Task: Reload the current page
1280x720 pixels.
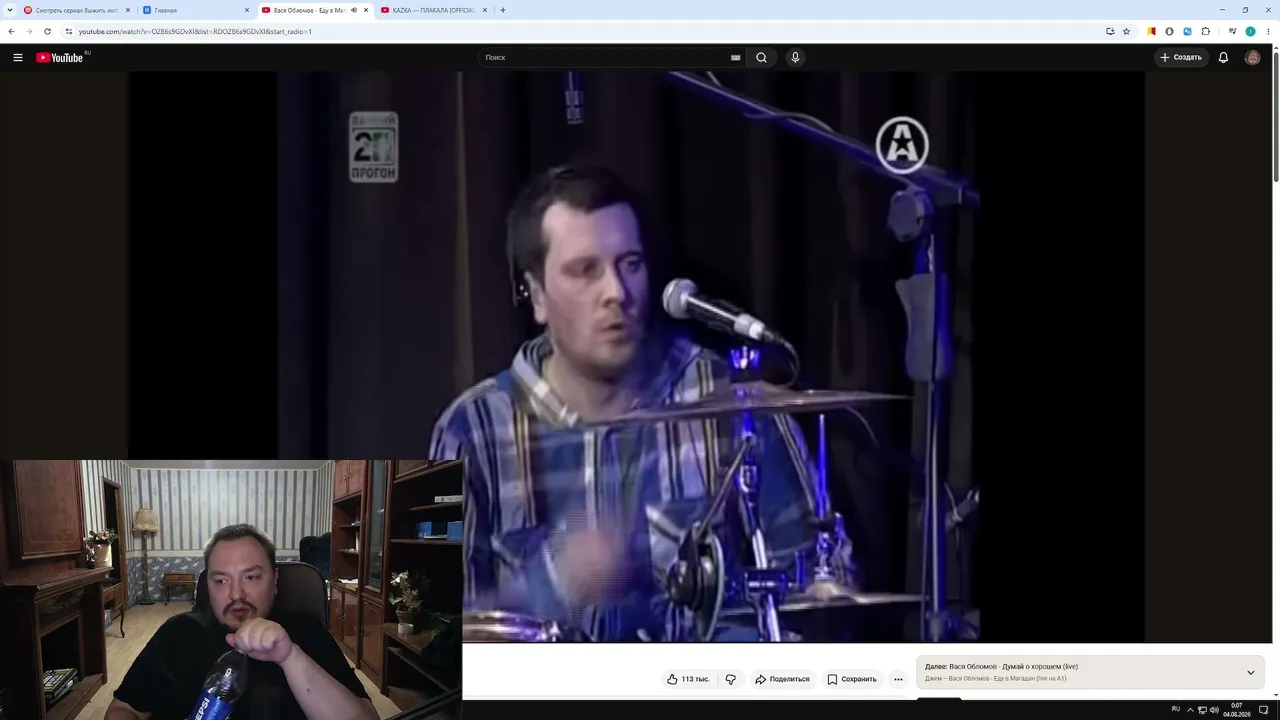Action: coord(47,31)
